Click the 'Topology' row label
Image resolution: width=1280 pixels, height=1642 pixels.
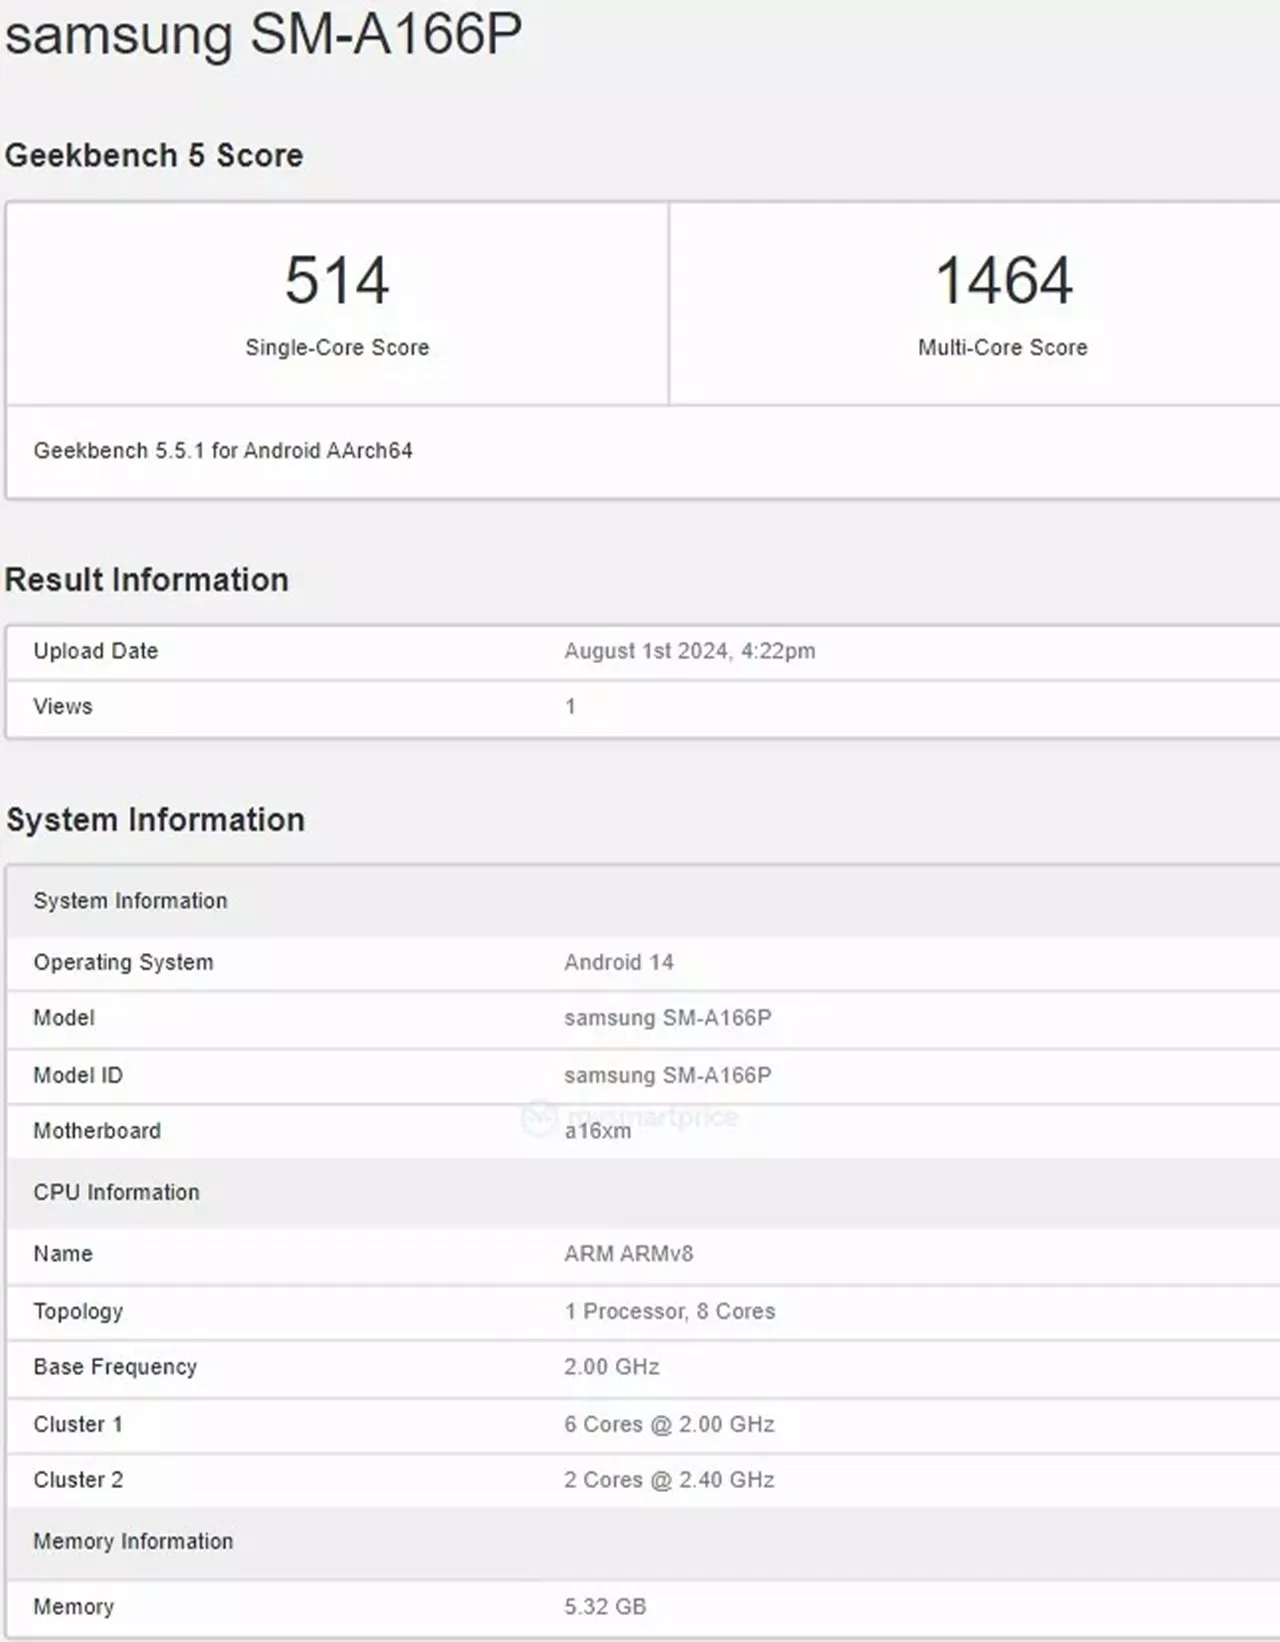tap(78, 1311)
